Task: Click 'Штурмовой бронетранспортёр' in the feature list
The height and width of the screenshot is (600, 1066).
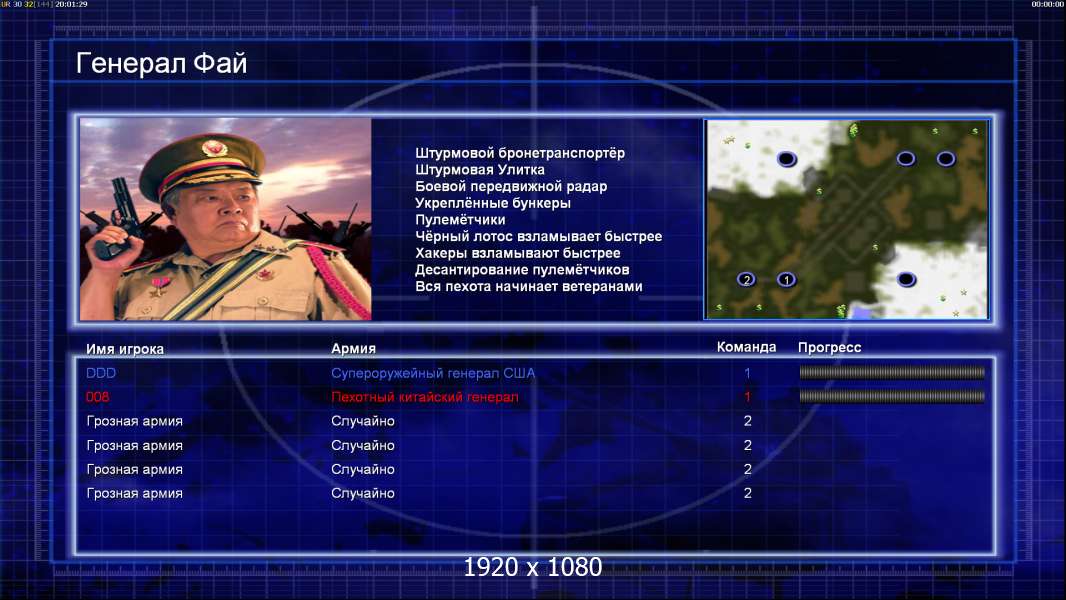Action: pyautogui.click(x=520, y=153)
